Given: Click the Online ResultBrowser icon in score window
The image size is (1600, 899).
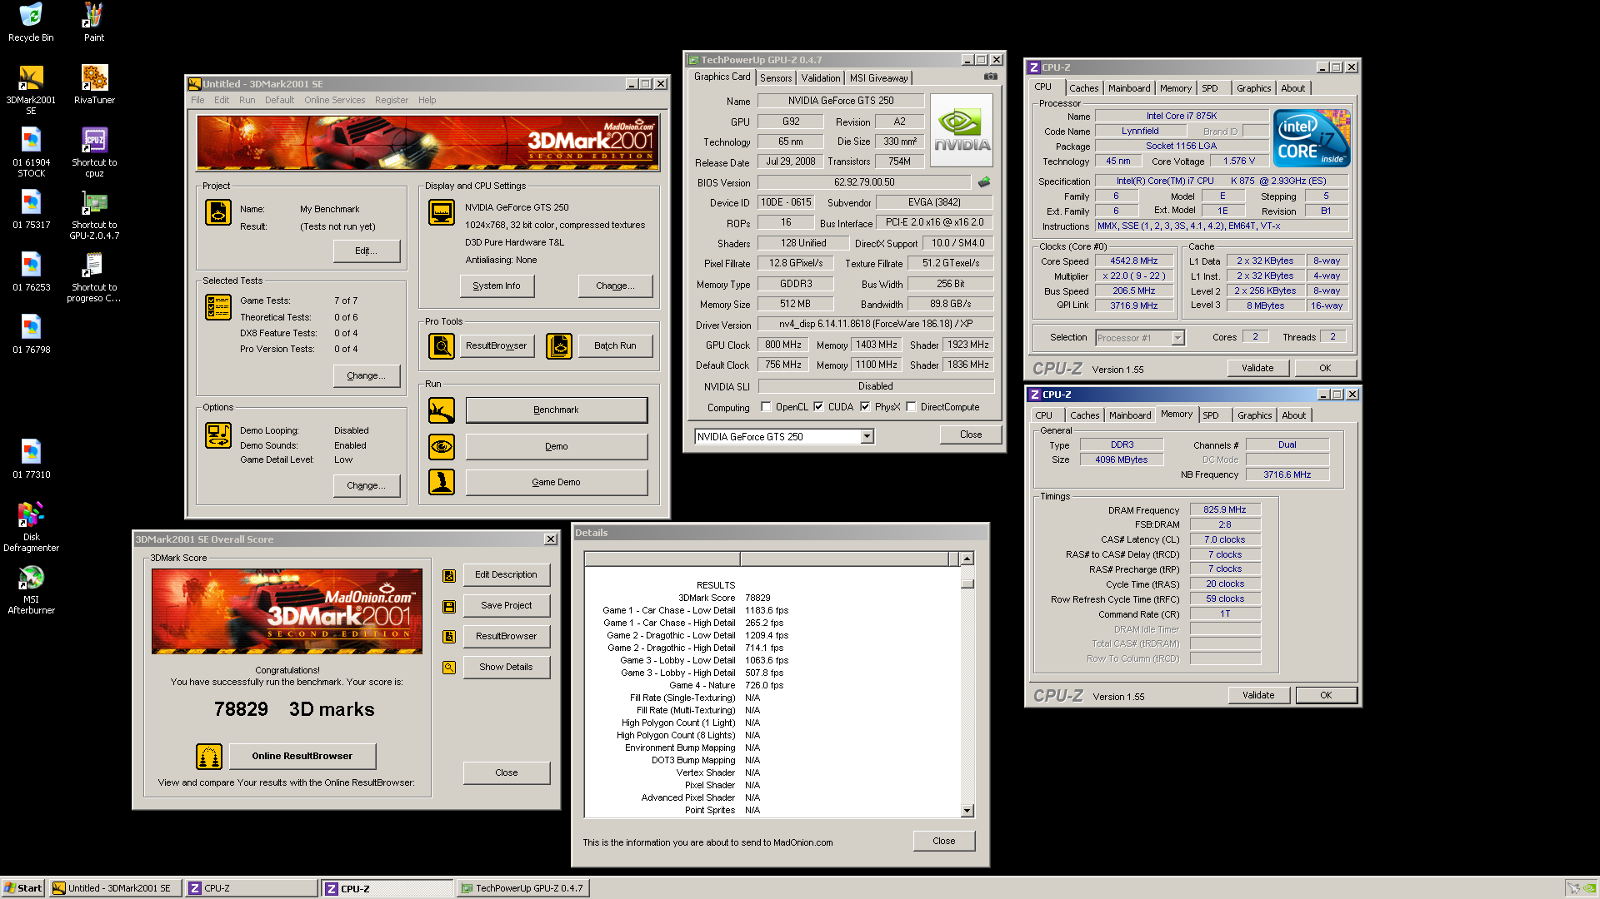Looking at the screenshot, I should tap(209, 756).
